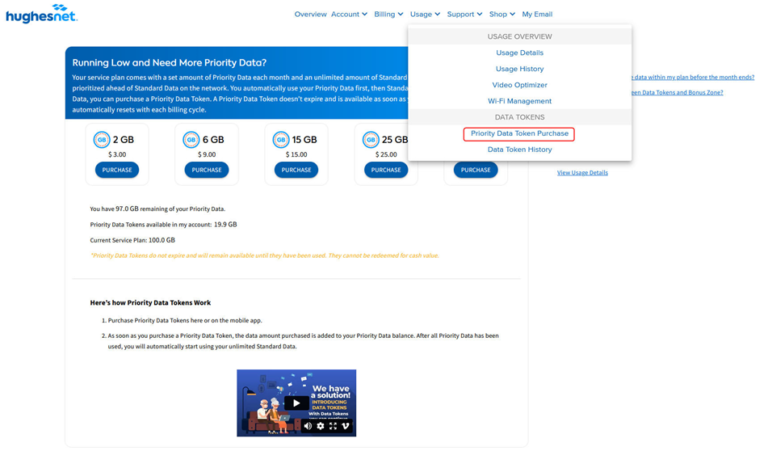768x460 pixels.
Task: Purchase the 25 GB data token
Action: pos(386,170)
